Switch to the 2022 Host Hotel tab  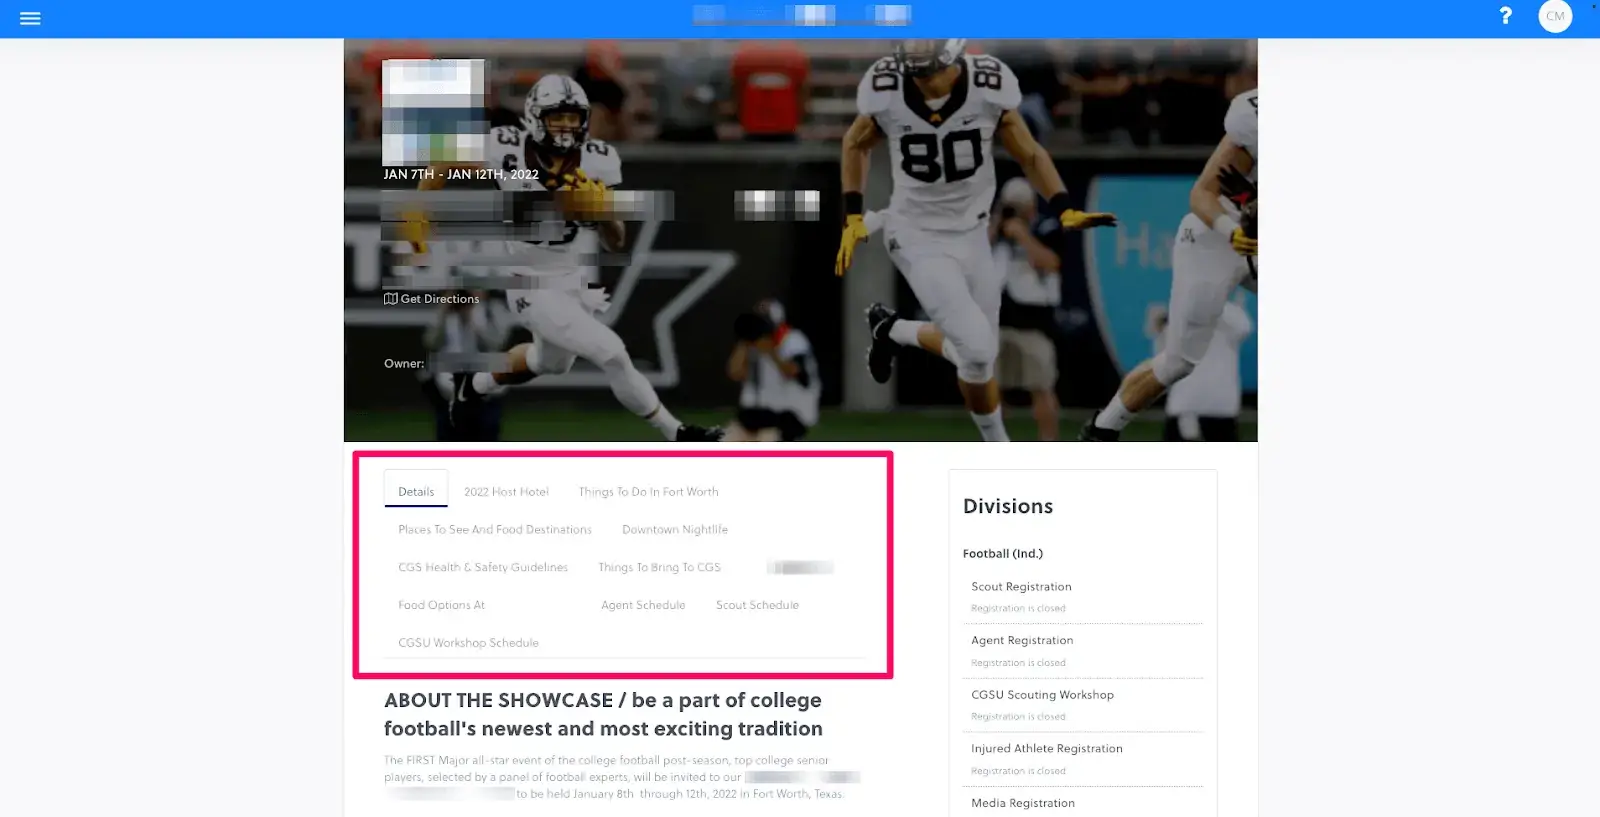point(506,492)
